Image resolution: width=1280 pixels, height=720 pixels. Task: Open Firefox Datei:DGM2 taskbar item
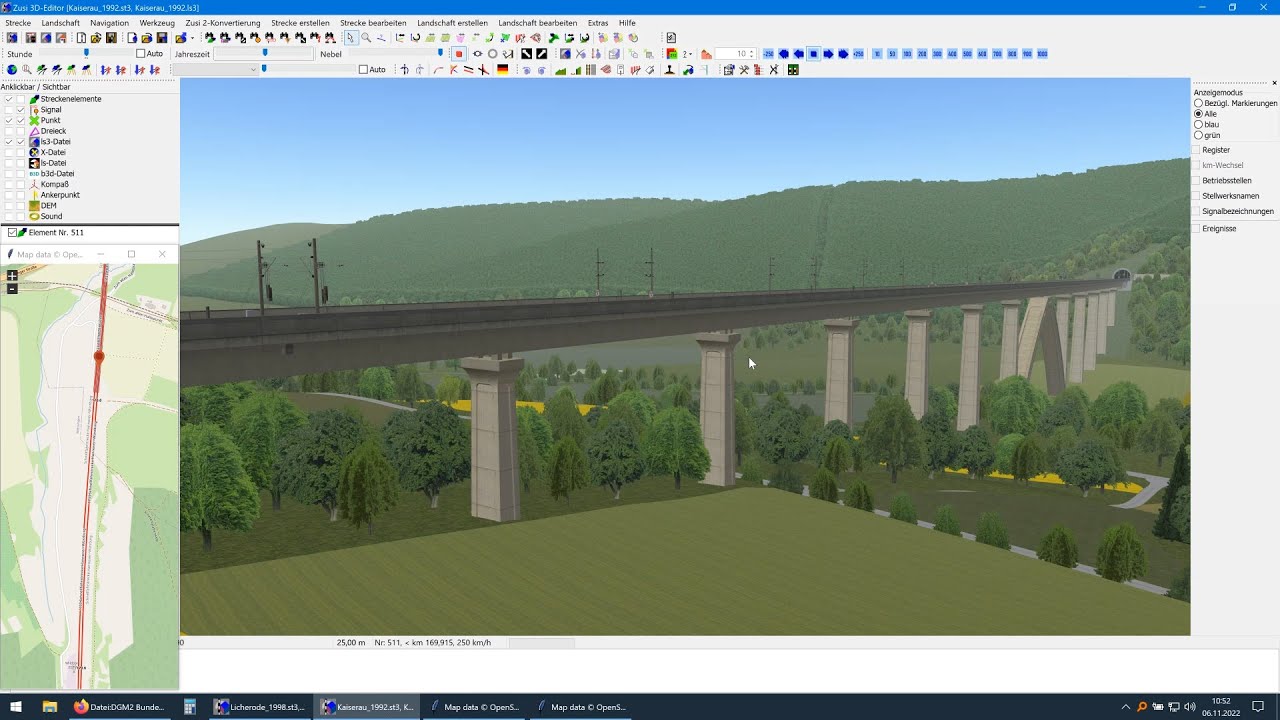click(118, 707)
